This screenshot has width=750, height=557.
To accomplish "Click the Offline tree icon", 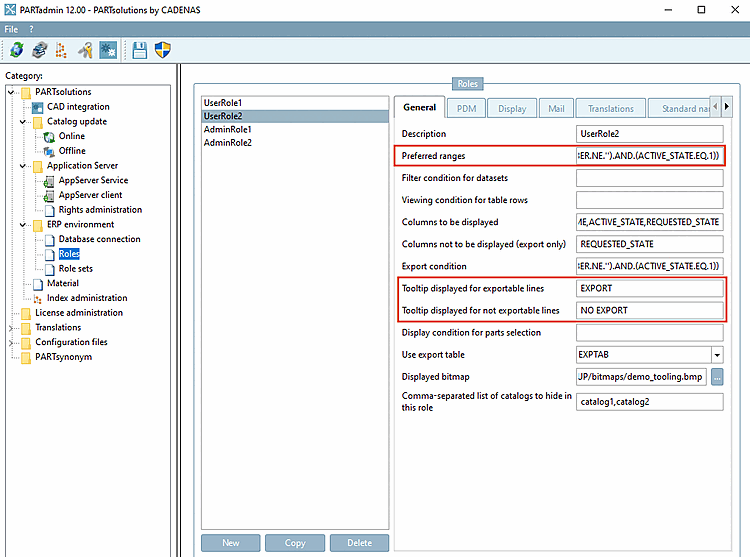I will [x=49, y=152].
